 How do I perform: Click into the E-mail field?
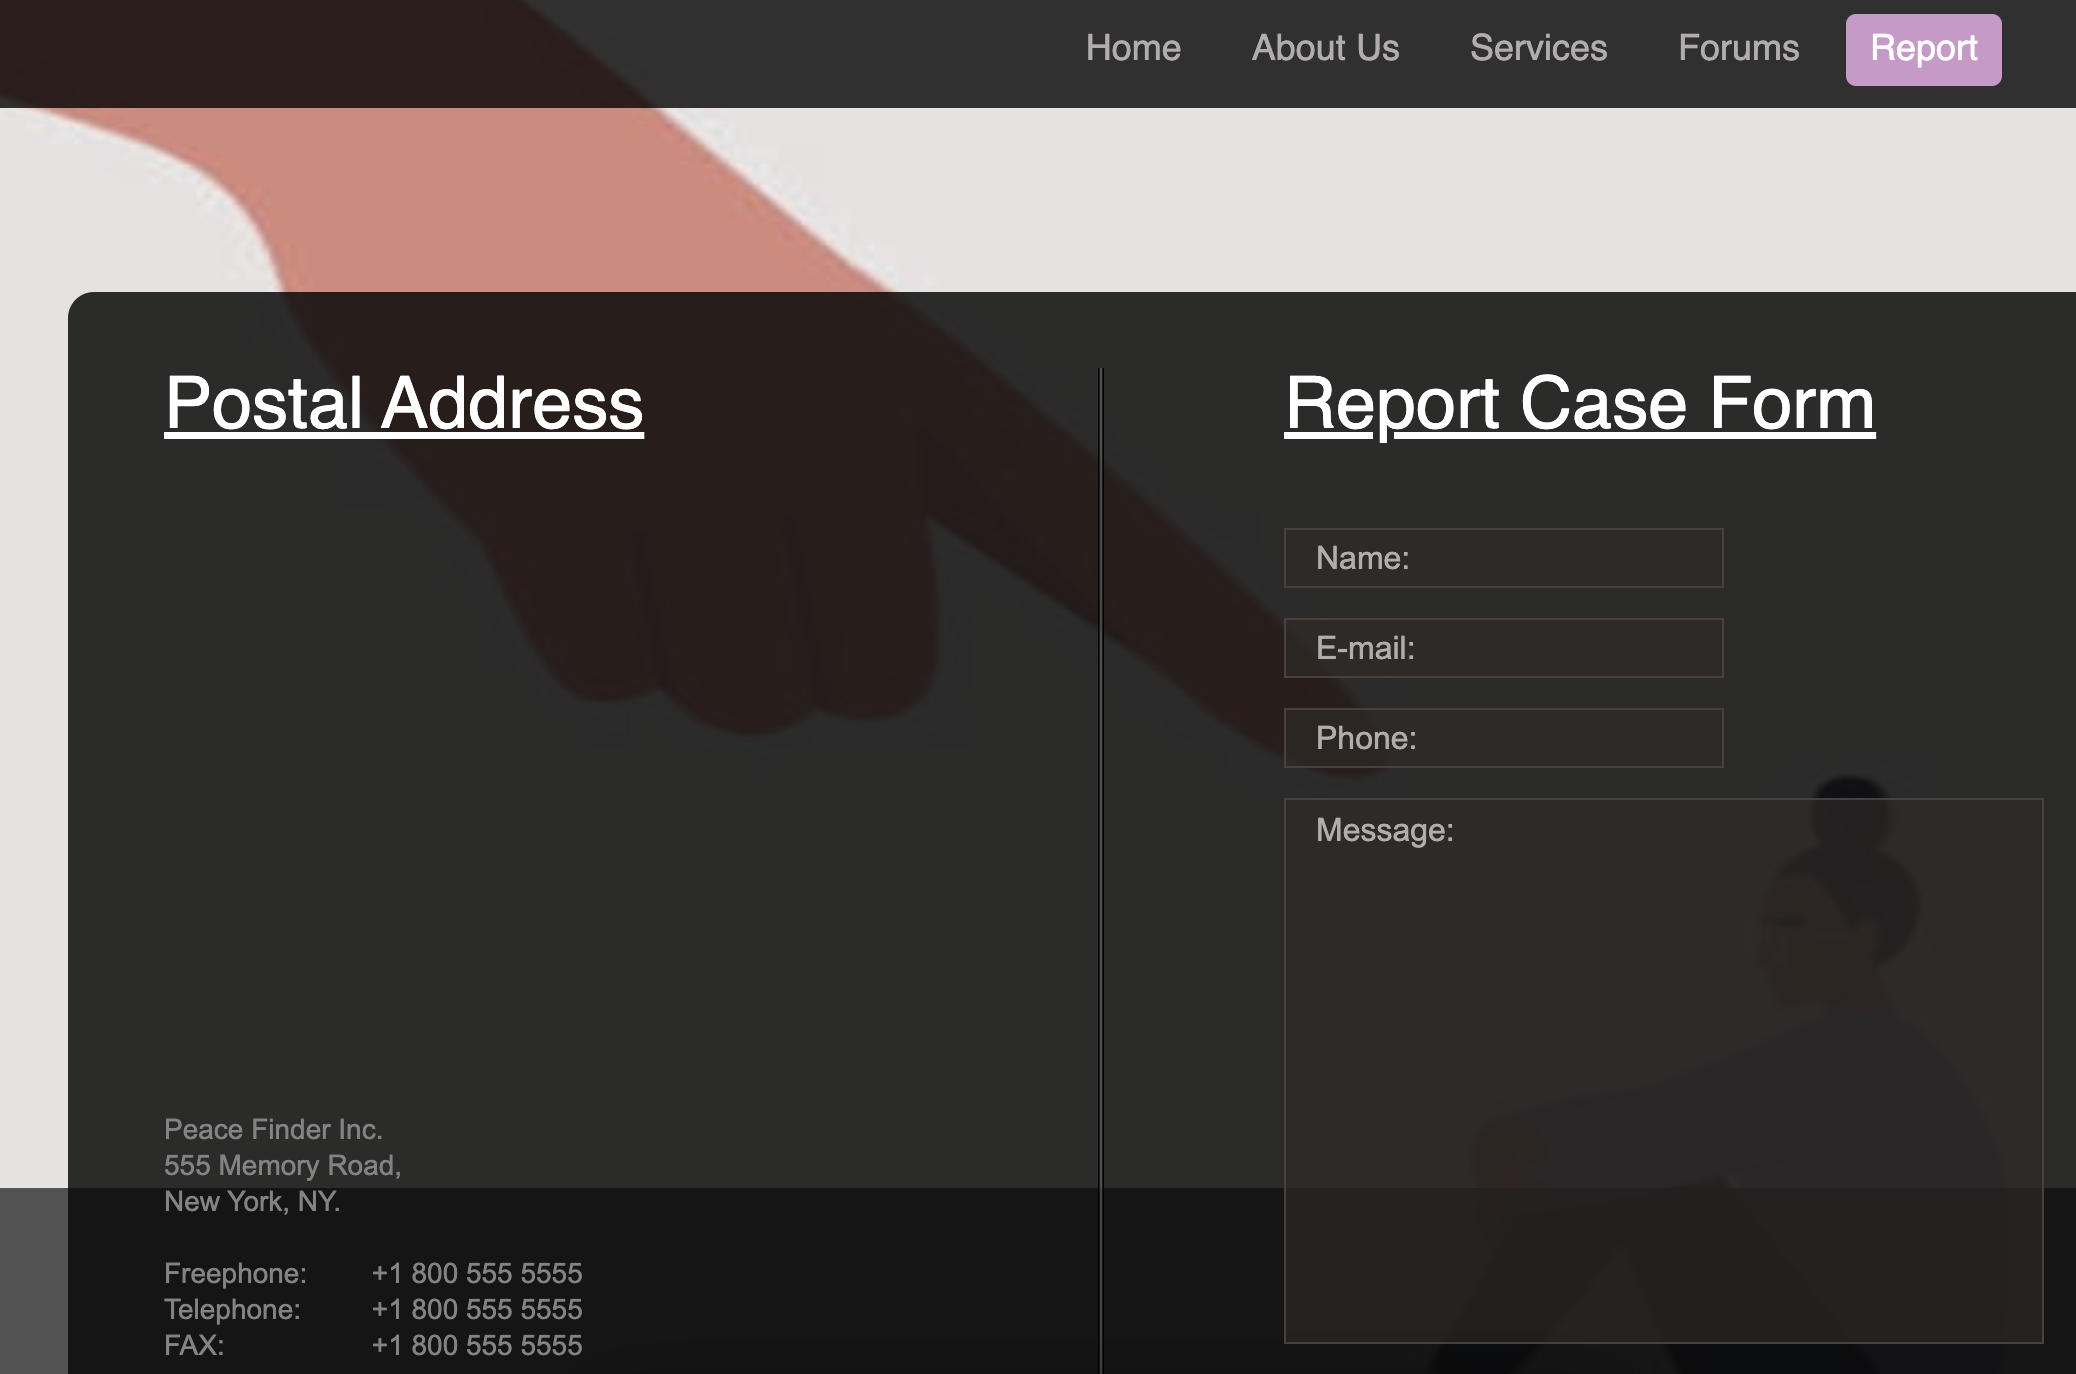[x=1503, y=648]
